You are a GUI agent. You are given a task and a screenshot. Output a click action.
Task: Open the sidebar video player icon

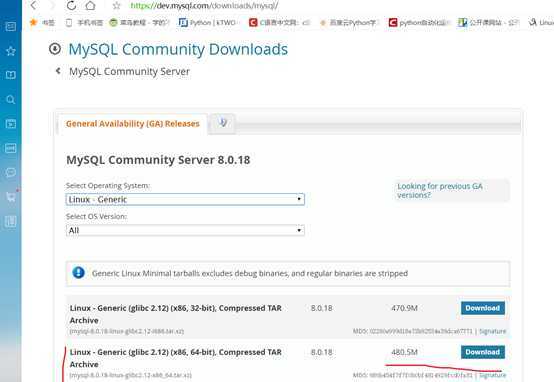[x=11, y=124]
